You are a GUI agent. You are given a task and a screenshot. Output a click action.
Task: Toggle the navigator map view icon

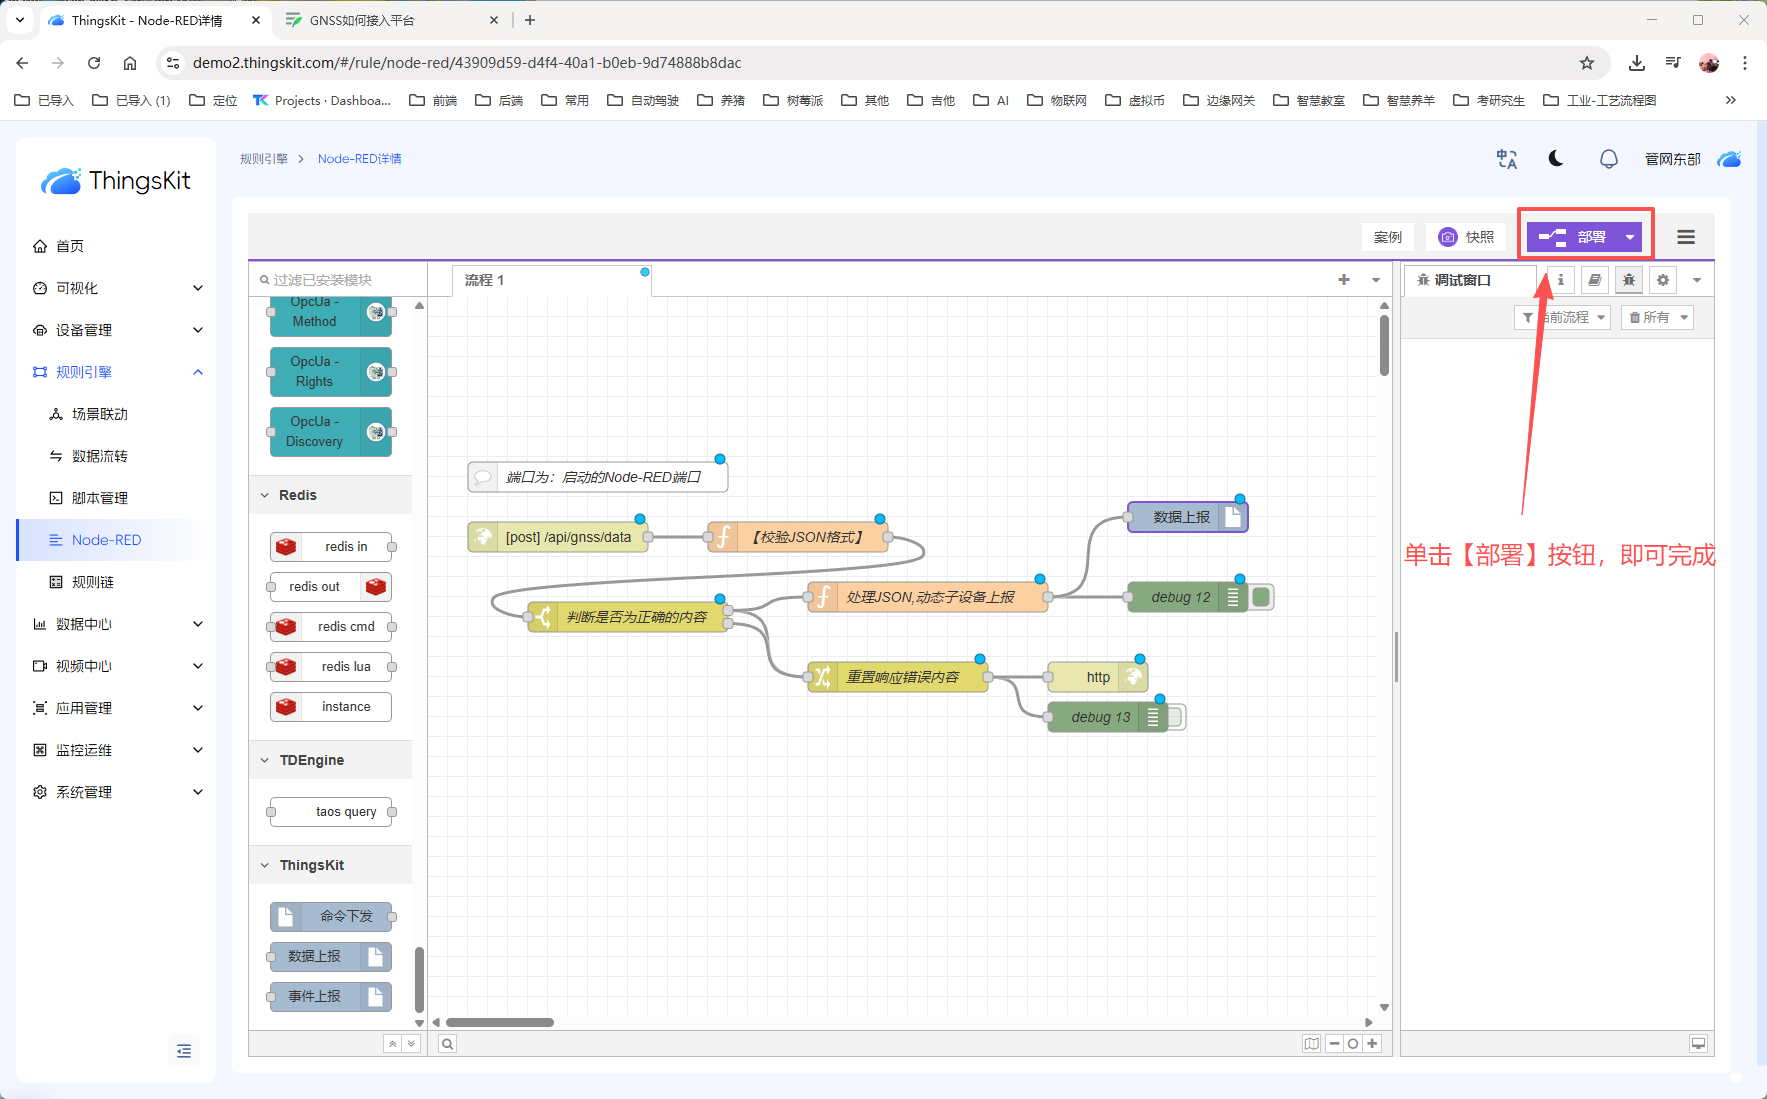coord(1311,1044)
